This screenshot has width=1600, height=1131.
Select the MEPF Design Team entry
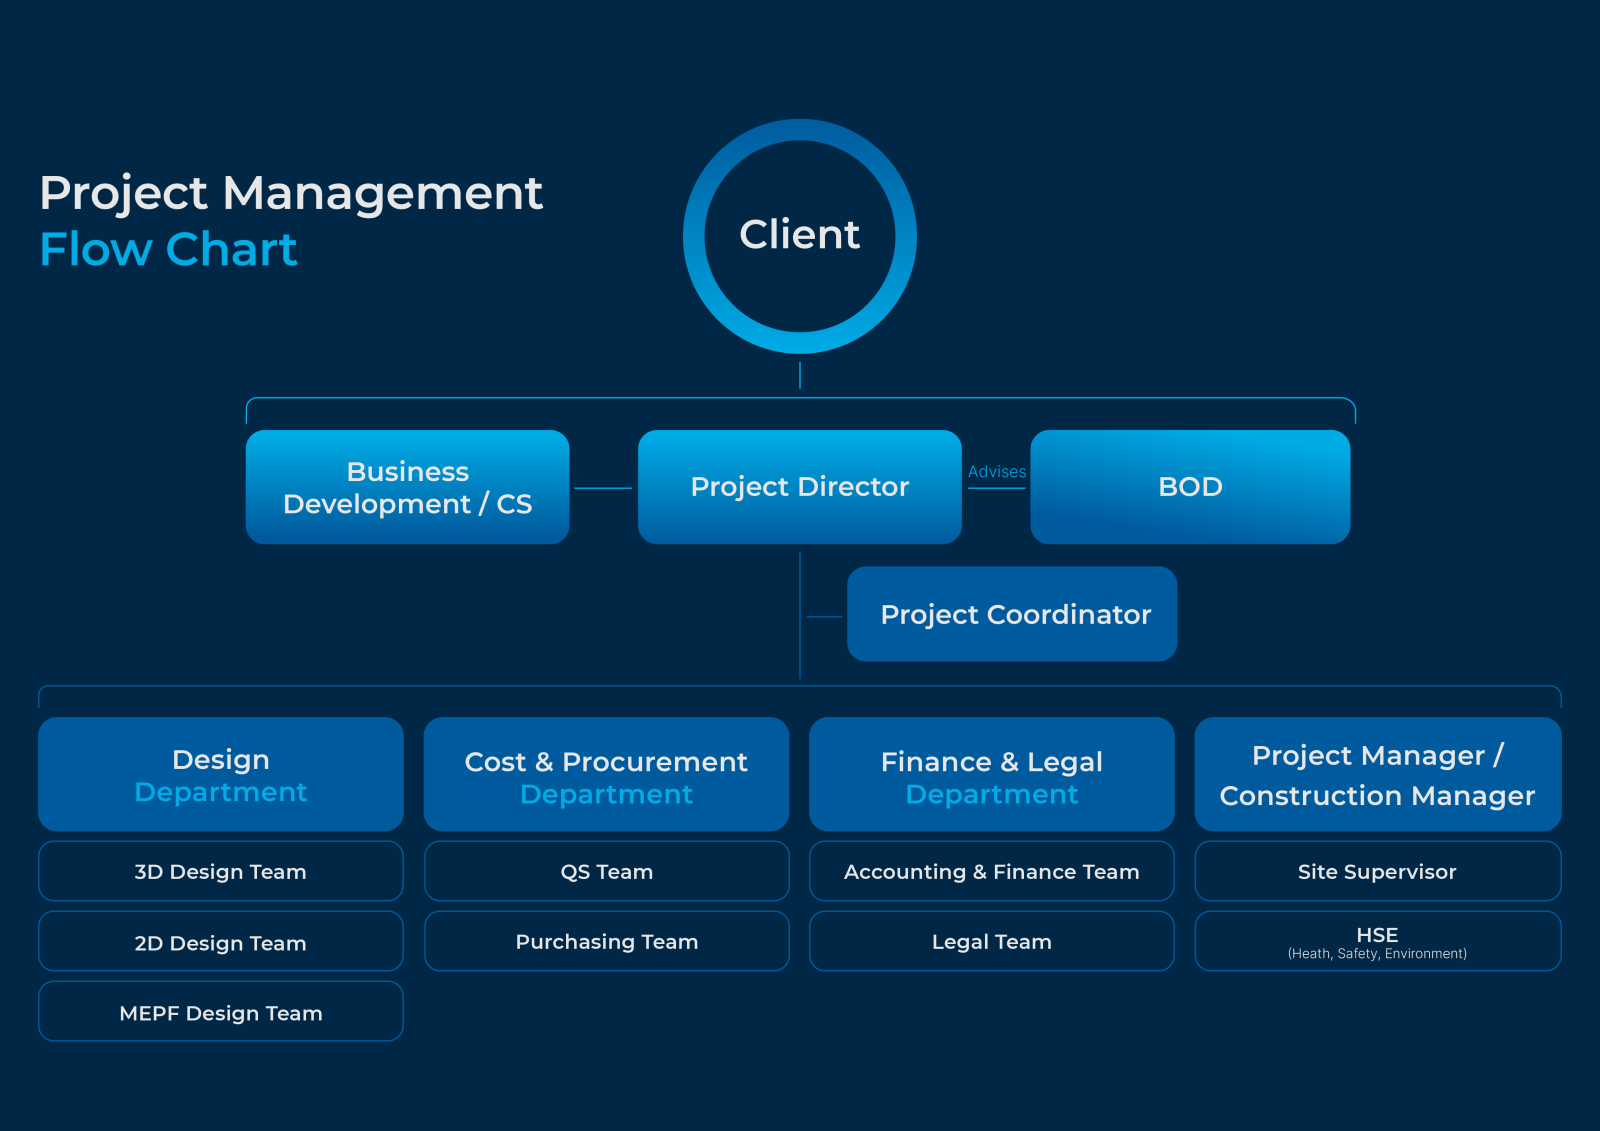(x=220, y=1012)
